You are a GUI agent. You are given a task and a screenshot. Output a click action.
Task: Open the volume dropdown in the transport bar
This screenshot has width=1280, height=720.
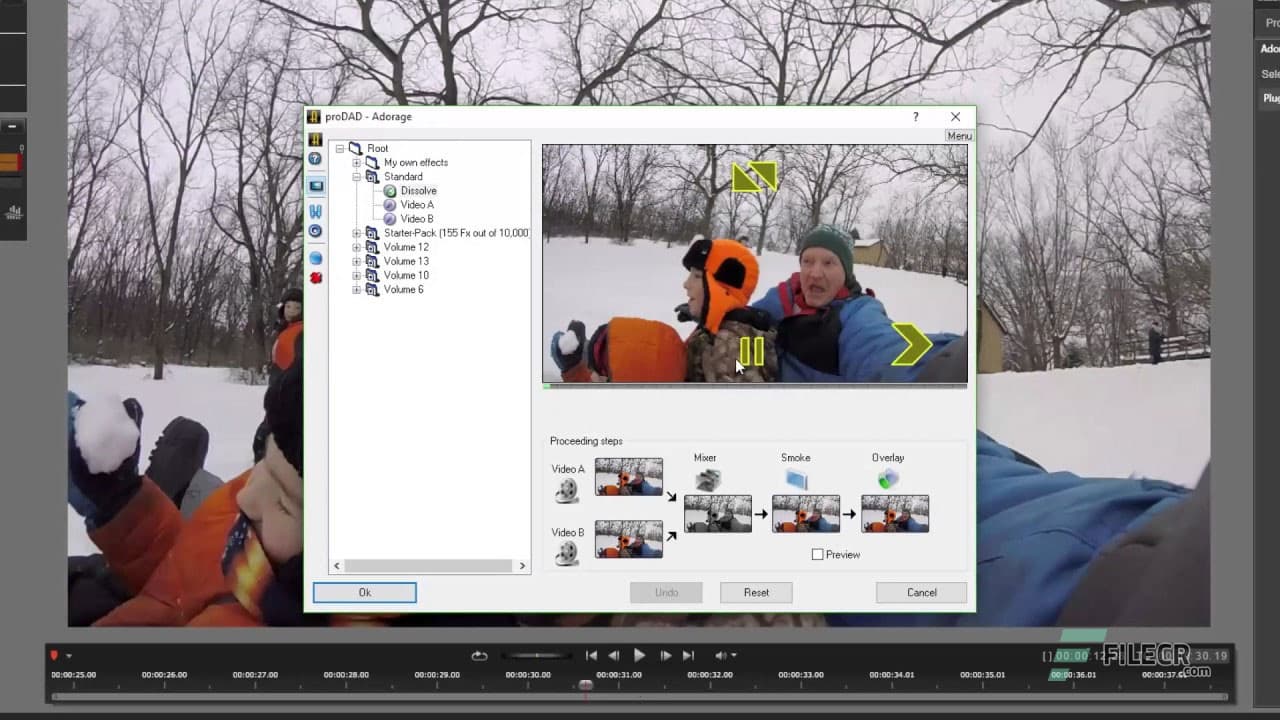click(733, 655)
